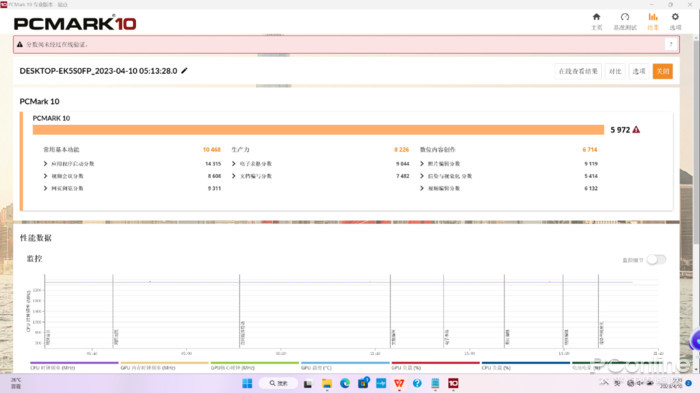The image size is (700, 393).
Task: Select the Productivity score 8 226
Action: point(401,150)
